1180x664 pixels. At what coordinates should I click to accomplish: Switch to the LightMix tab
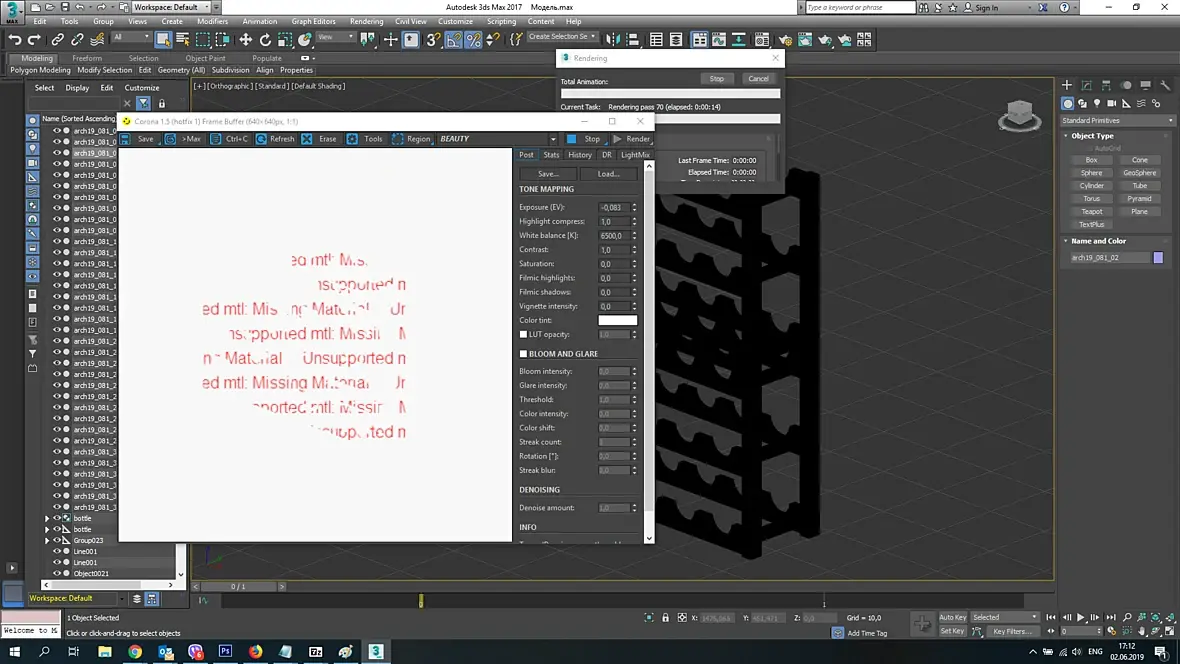pyautogui.click(x=634, y=155)
